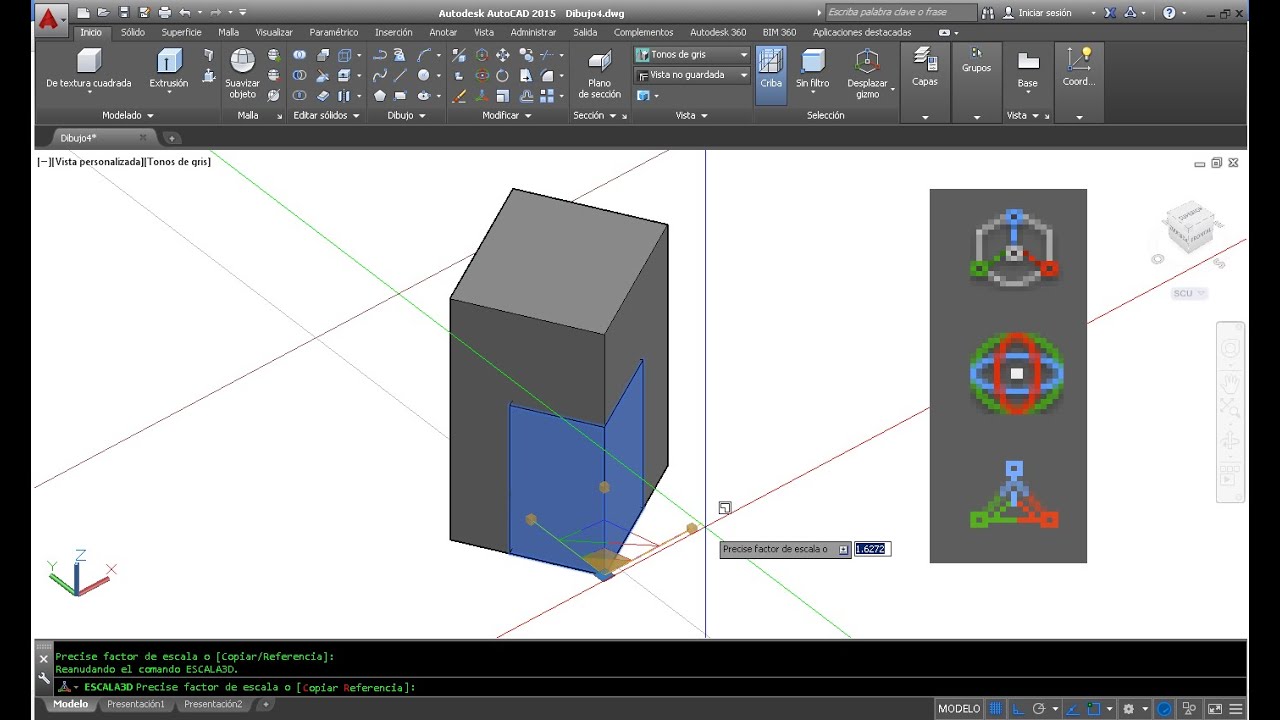1280x720 pixels.
Task: Click the binoculars search icon
Action: (x=988, y=13)
